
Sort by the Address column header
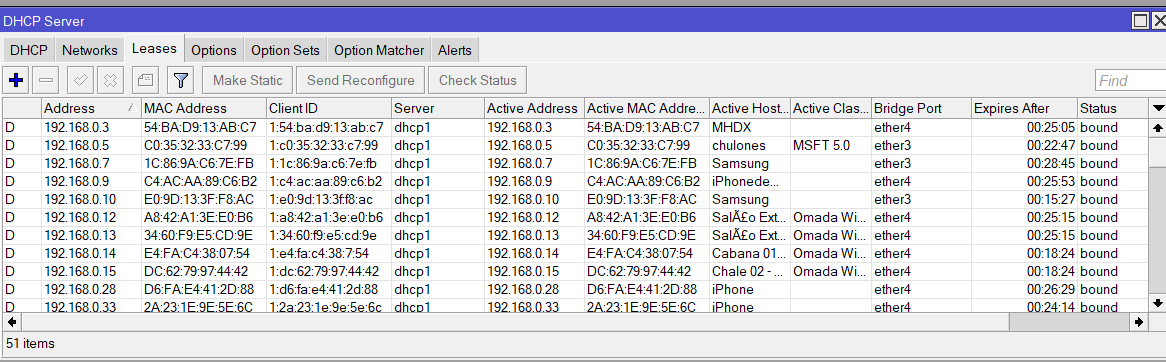click(x=91, y=109)
